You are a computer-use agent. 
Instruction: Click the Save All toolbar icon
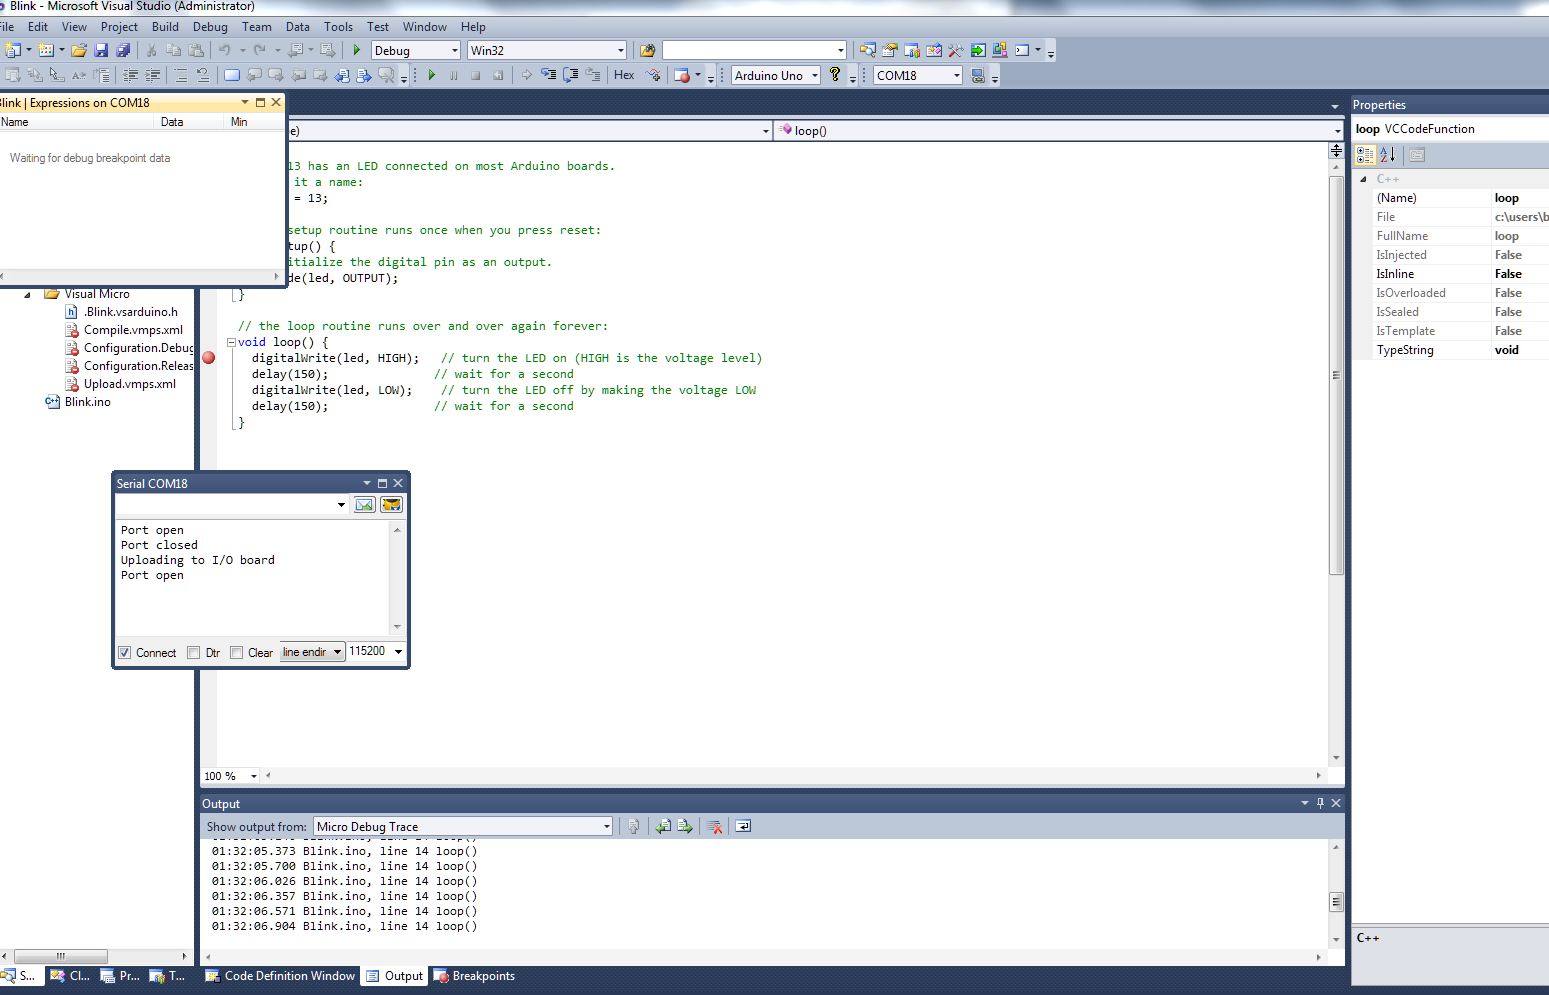tap(123, 50)
